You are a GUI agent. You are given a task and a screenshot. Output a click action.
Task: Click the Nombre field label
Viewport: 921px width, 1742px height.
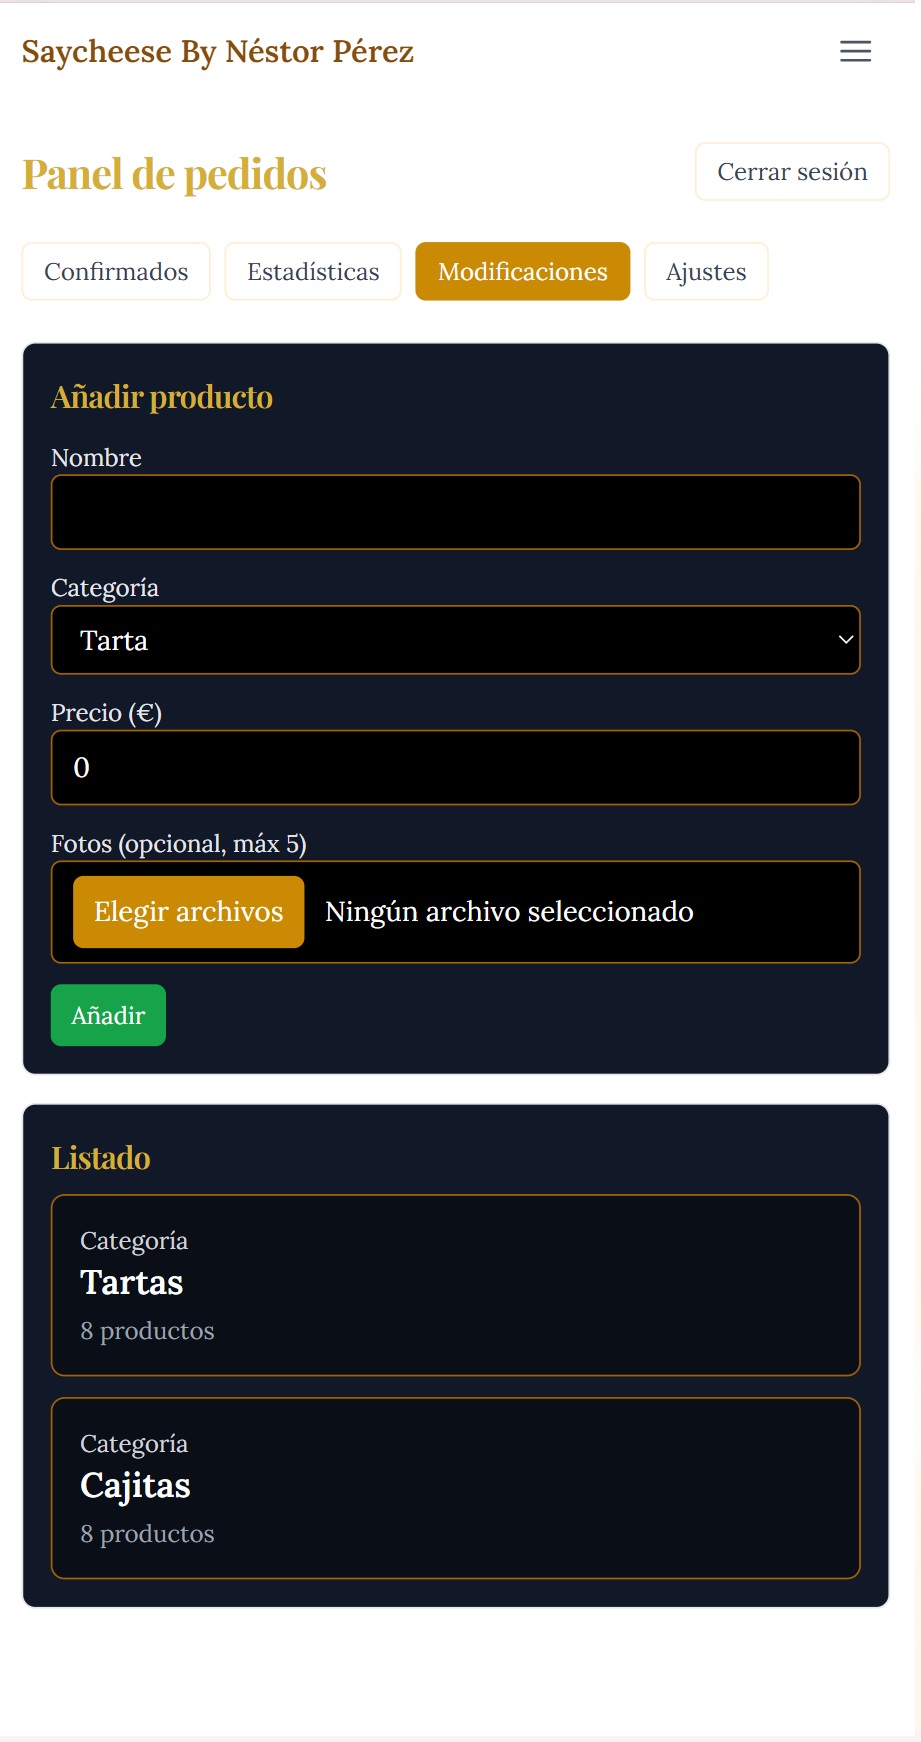point(96,457)
